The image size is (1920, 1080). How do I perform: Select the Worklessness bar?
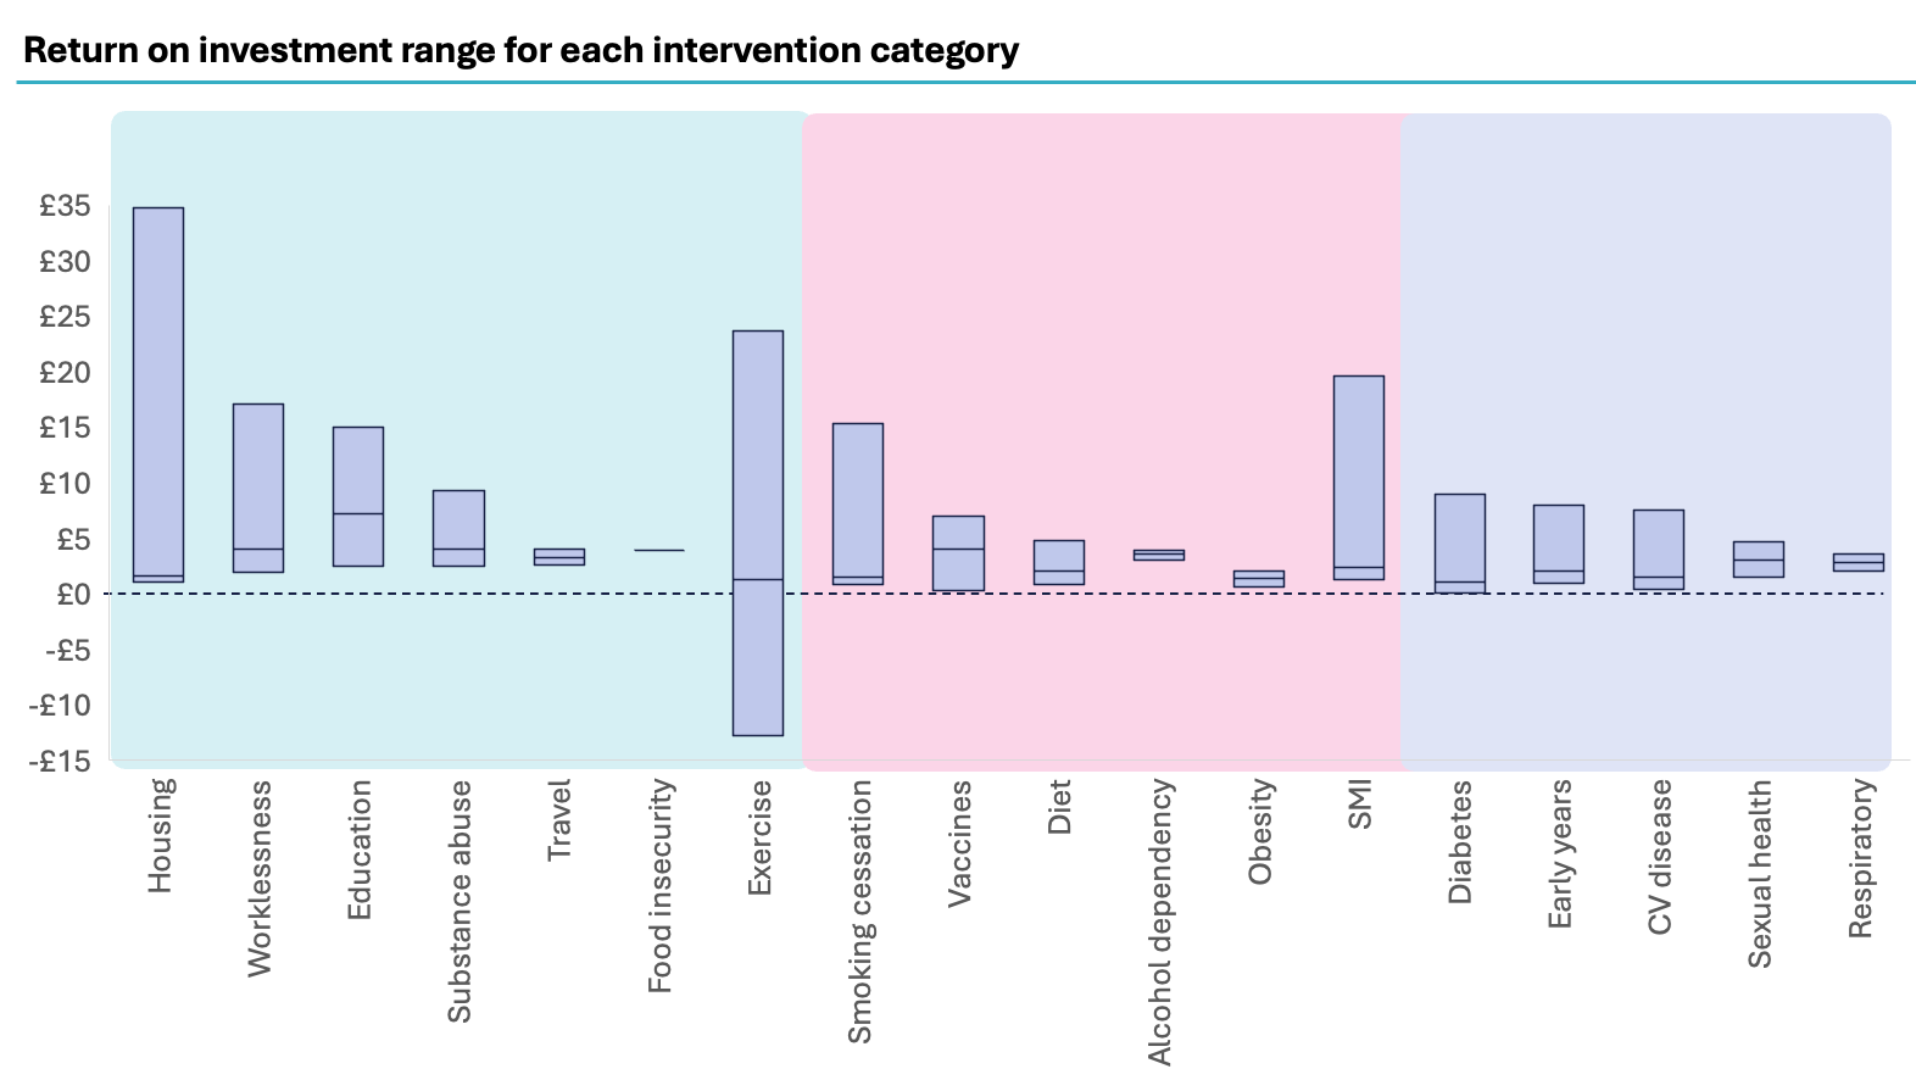click(x=258, y=487)
